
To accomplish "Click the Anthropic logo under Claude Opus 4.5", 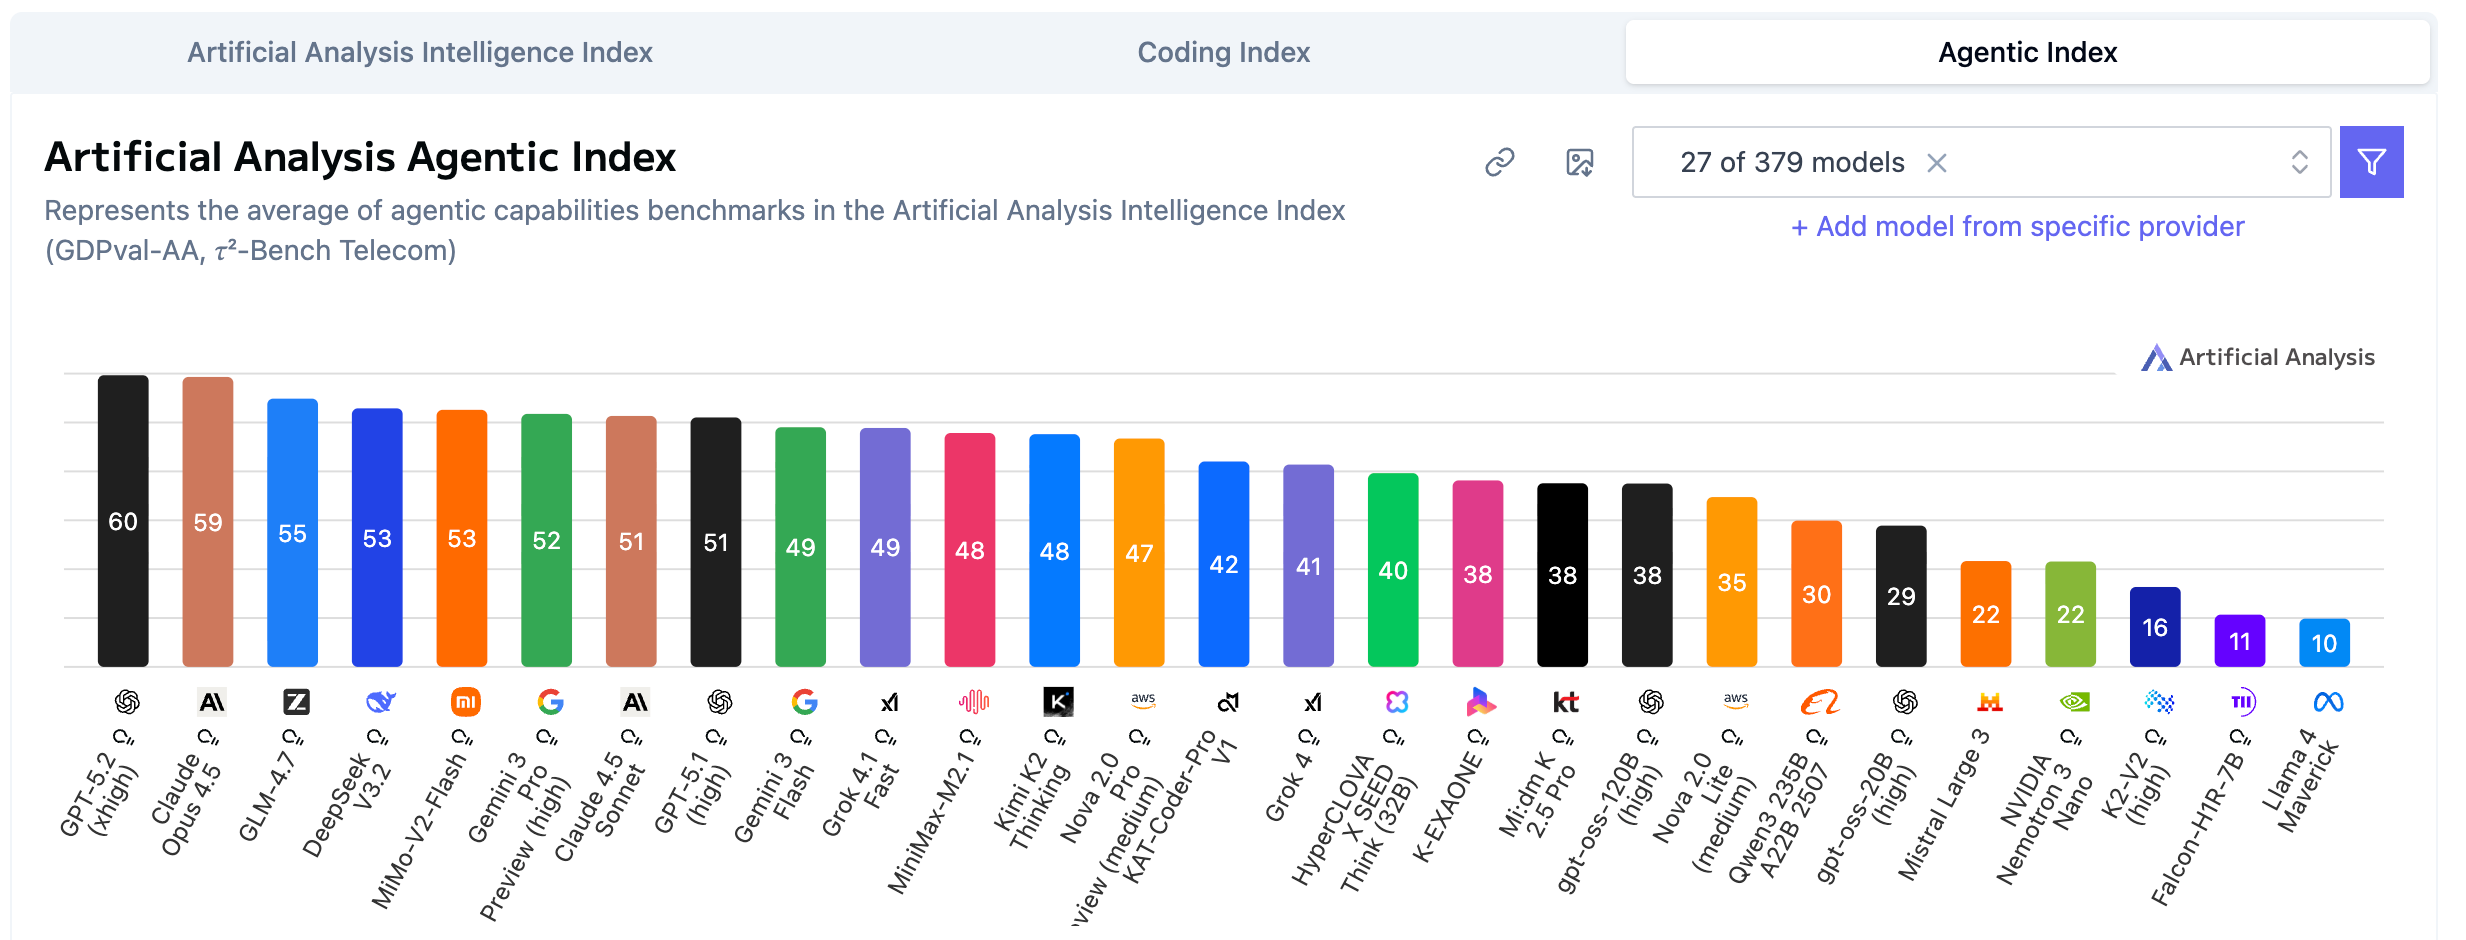I will (212, 702).
